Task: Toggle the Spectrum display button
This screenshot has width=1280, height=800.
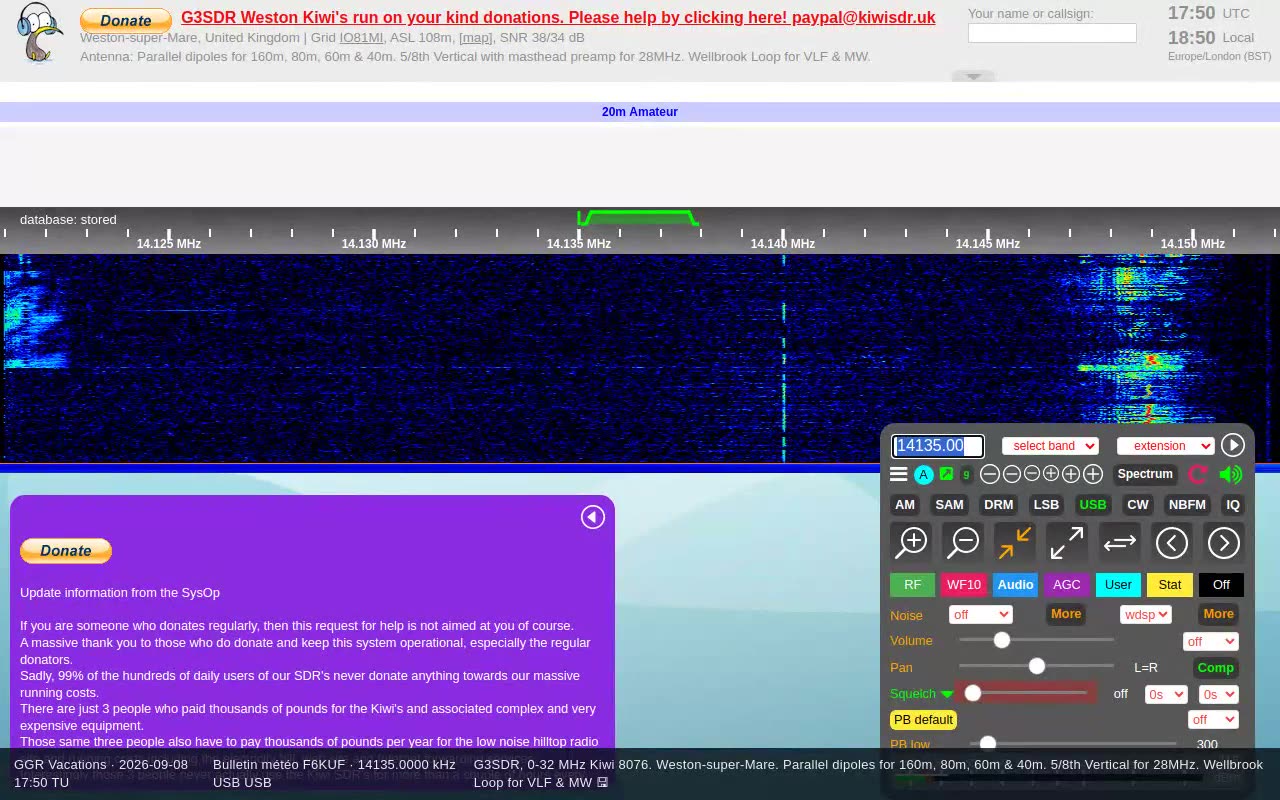Action: (x=1145, y=474)
